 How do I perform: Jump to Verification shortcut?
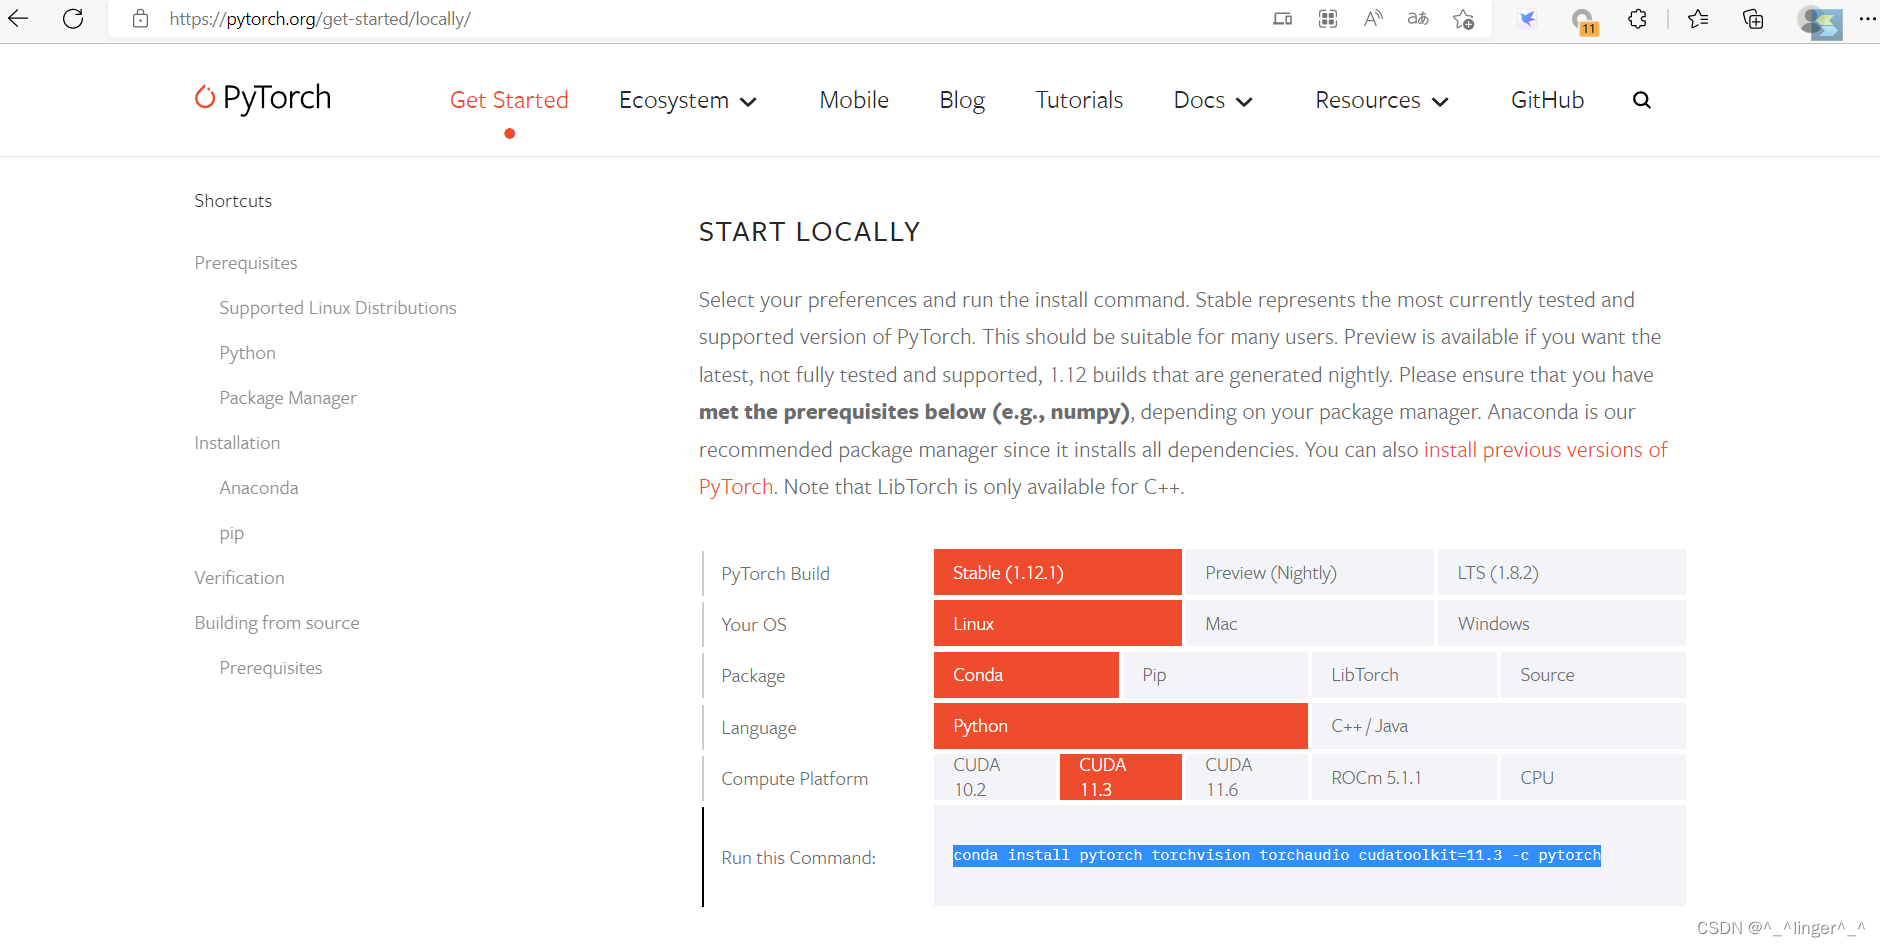tap(239, 577)
